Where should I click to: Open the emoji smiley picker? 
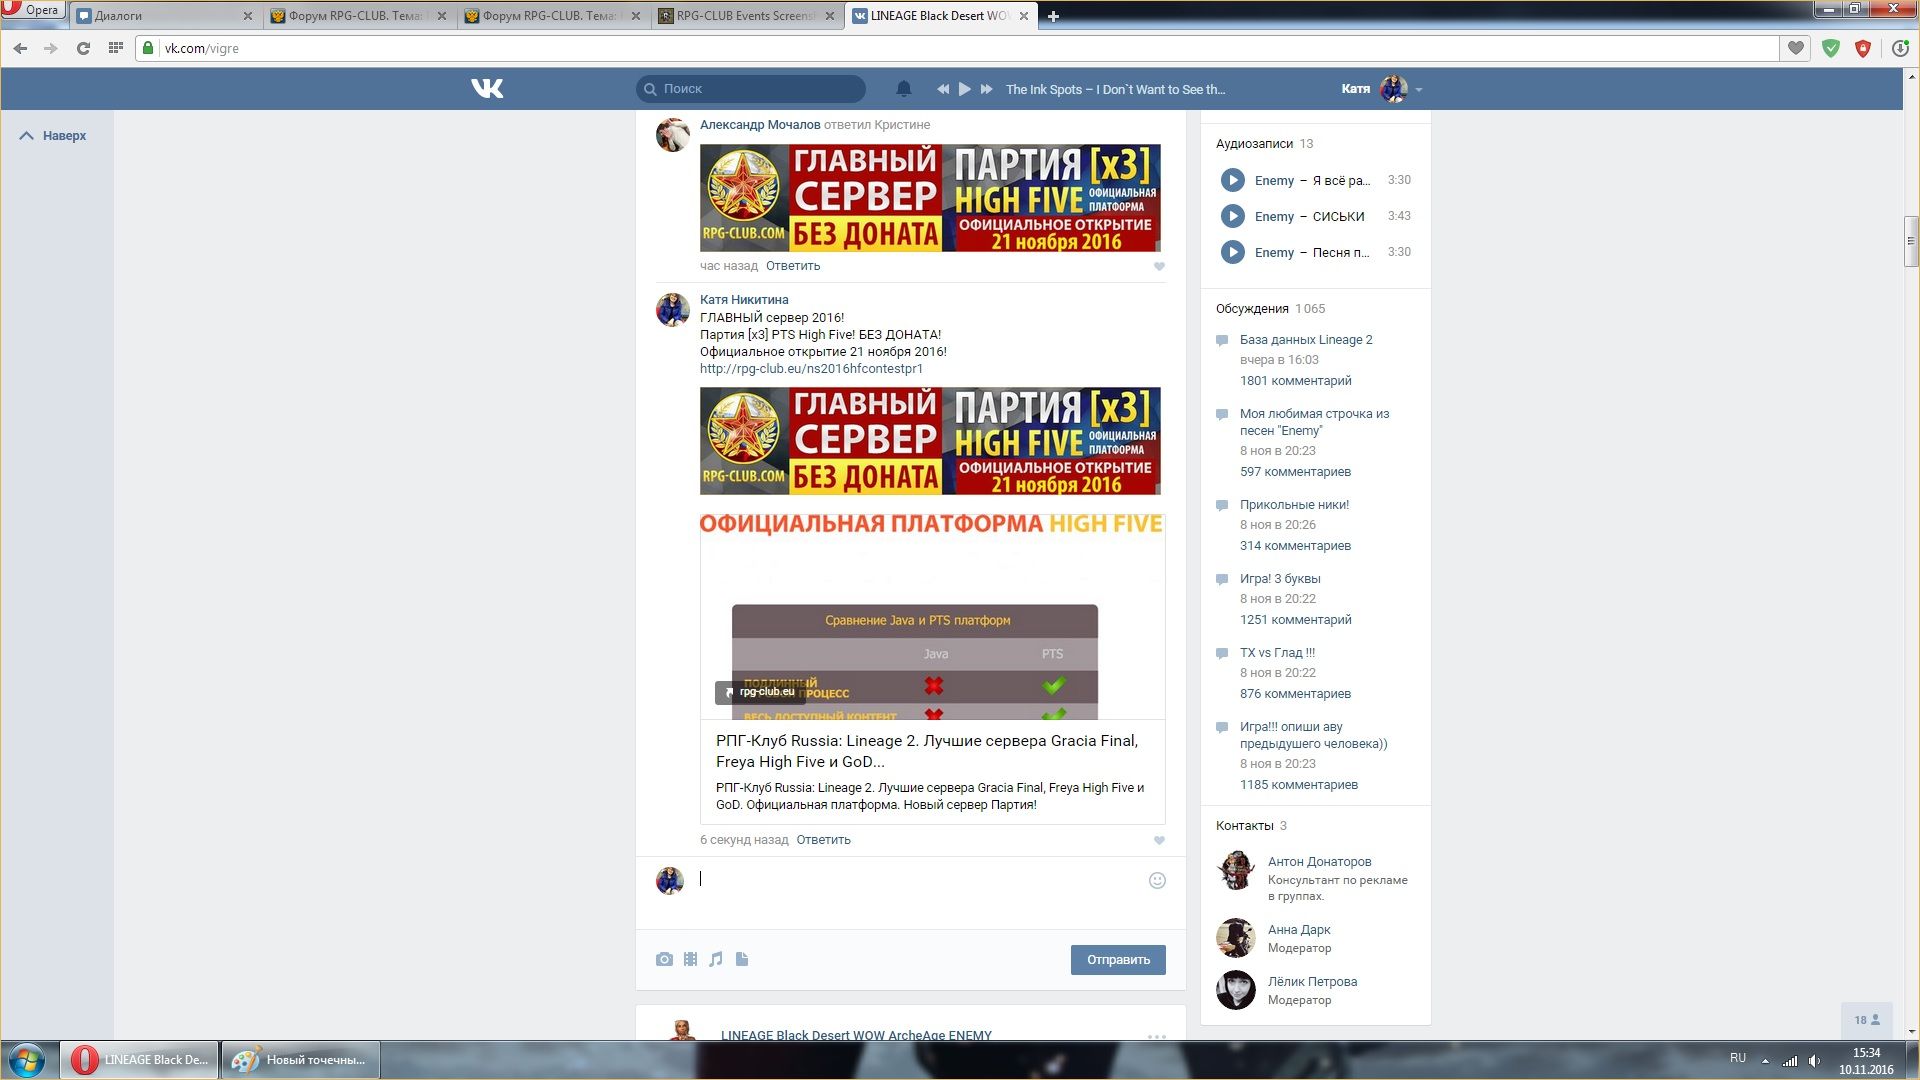pyautogui.click(x=1157, y=881)
